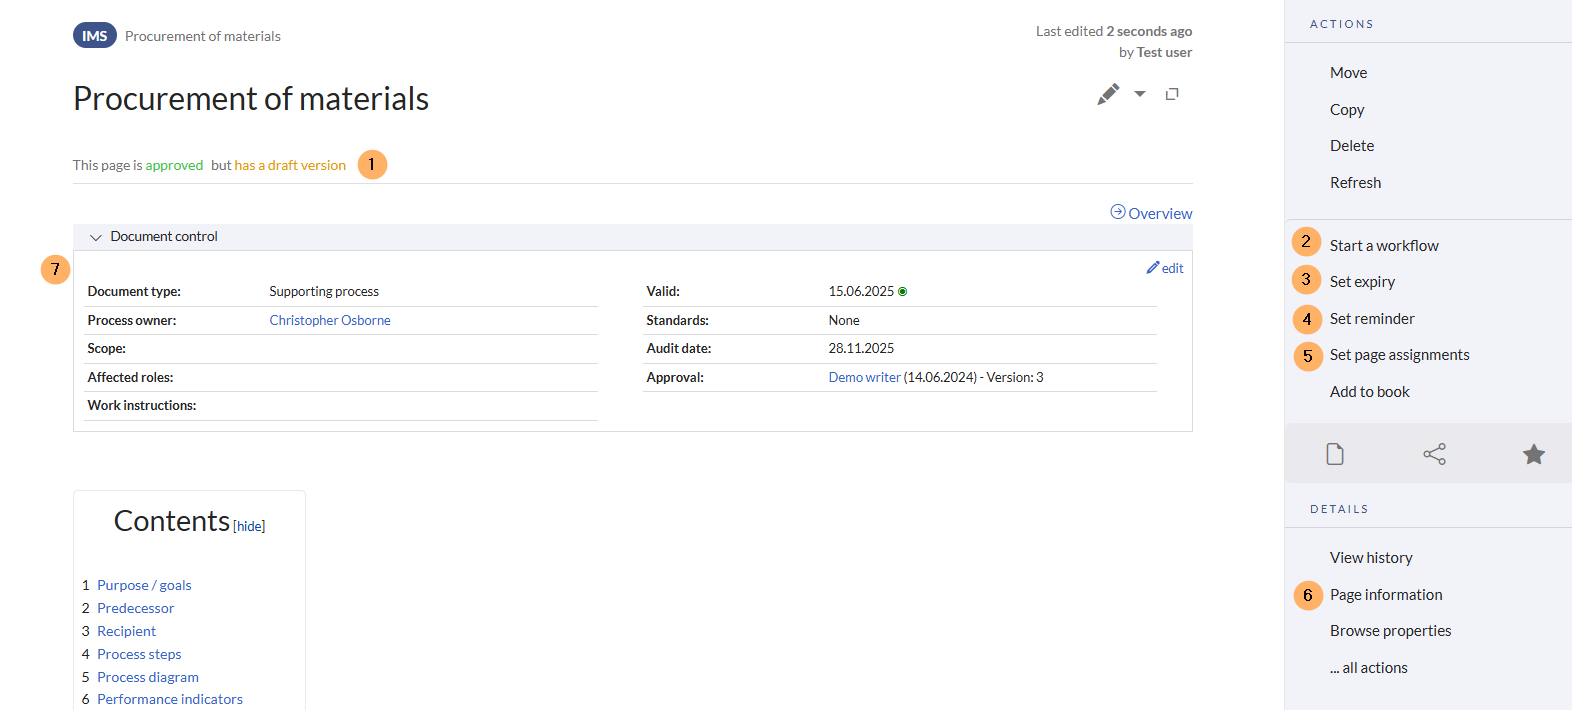
Task: Open the Overview link with arrow icon
Action: pyautogui.click(x=1152, y=213)
